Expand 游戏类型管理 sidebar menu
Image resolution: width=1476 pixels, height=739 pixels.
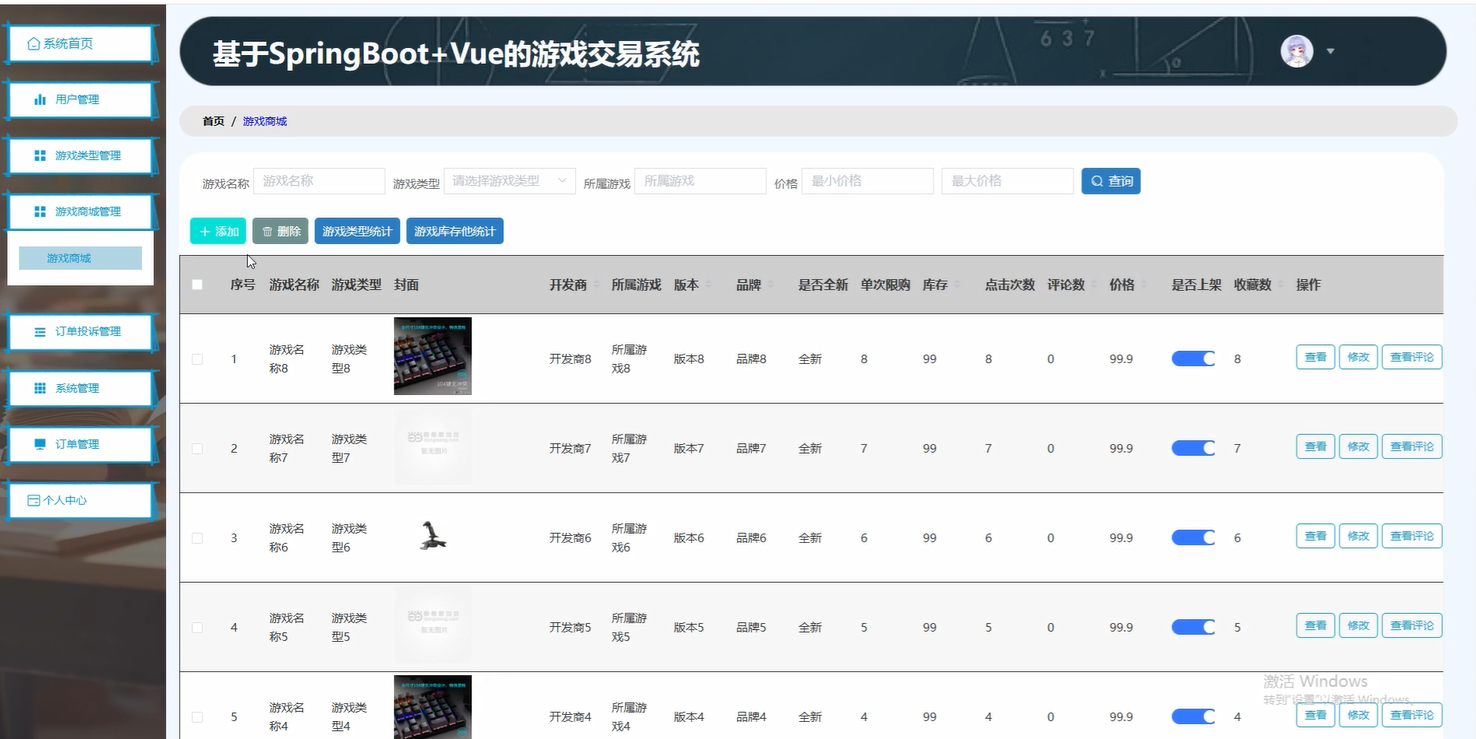[80, 156]
